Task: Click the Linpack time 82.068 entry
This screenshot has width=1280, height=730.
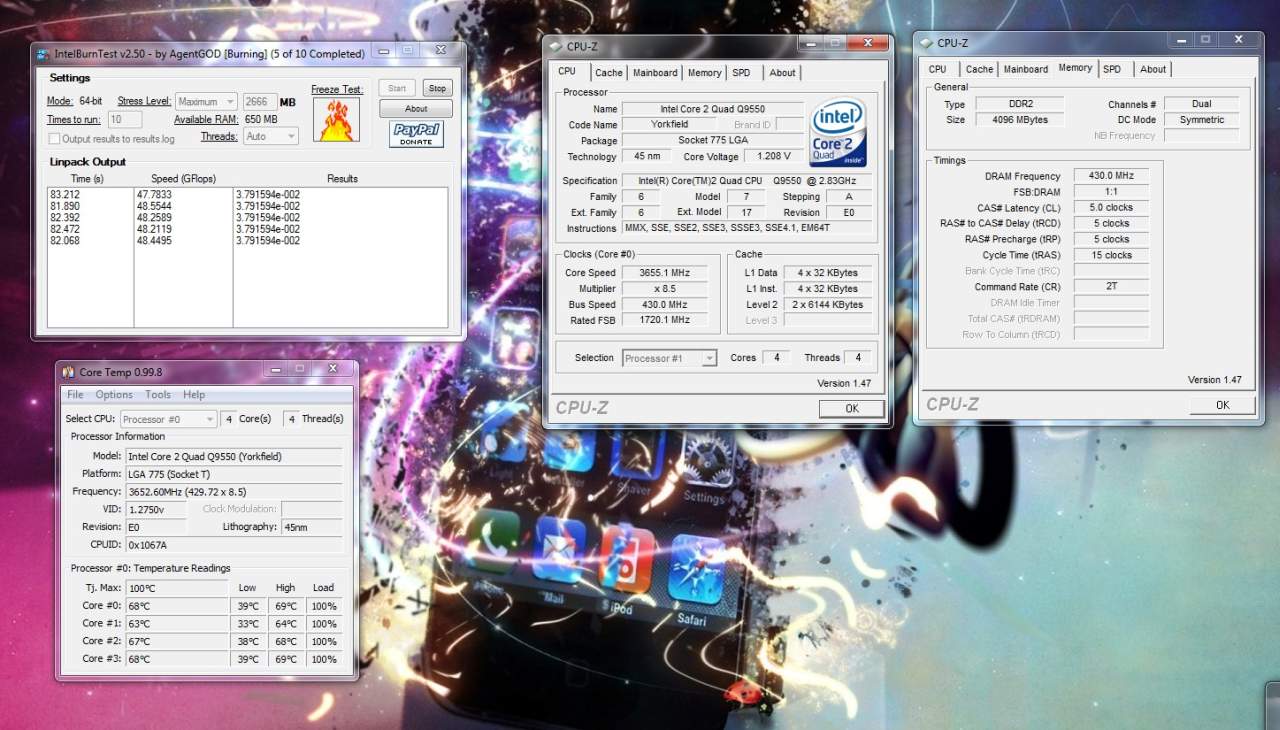Action: pyautogui.click(x=64, y=241)
